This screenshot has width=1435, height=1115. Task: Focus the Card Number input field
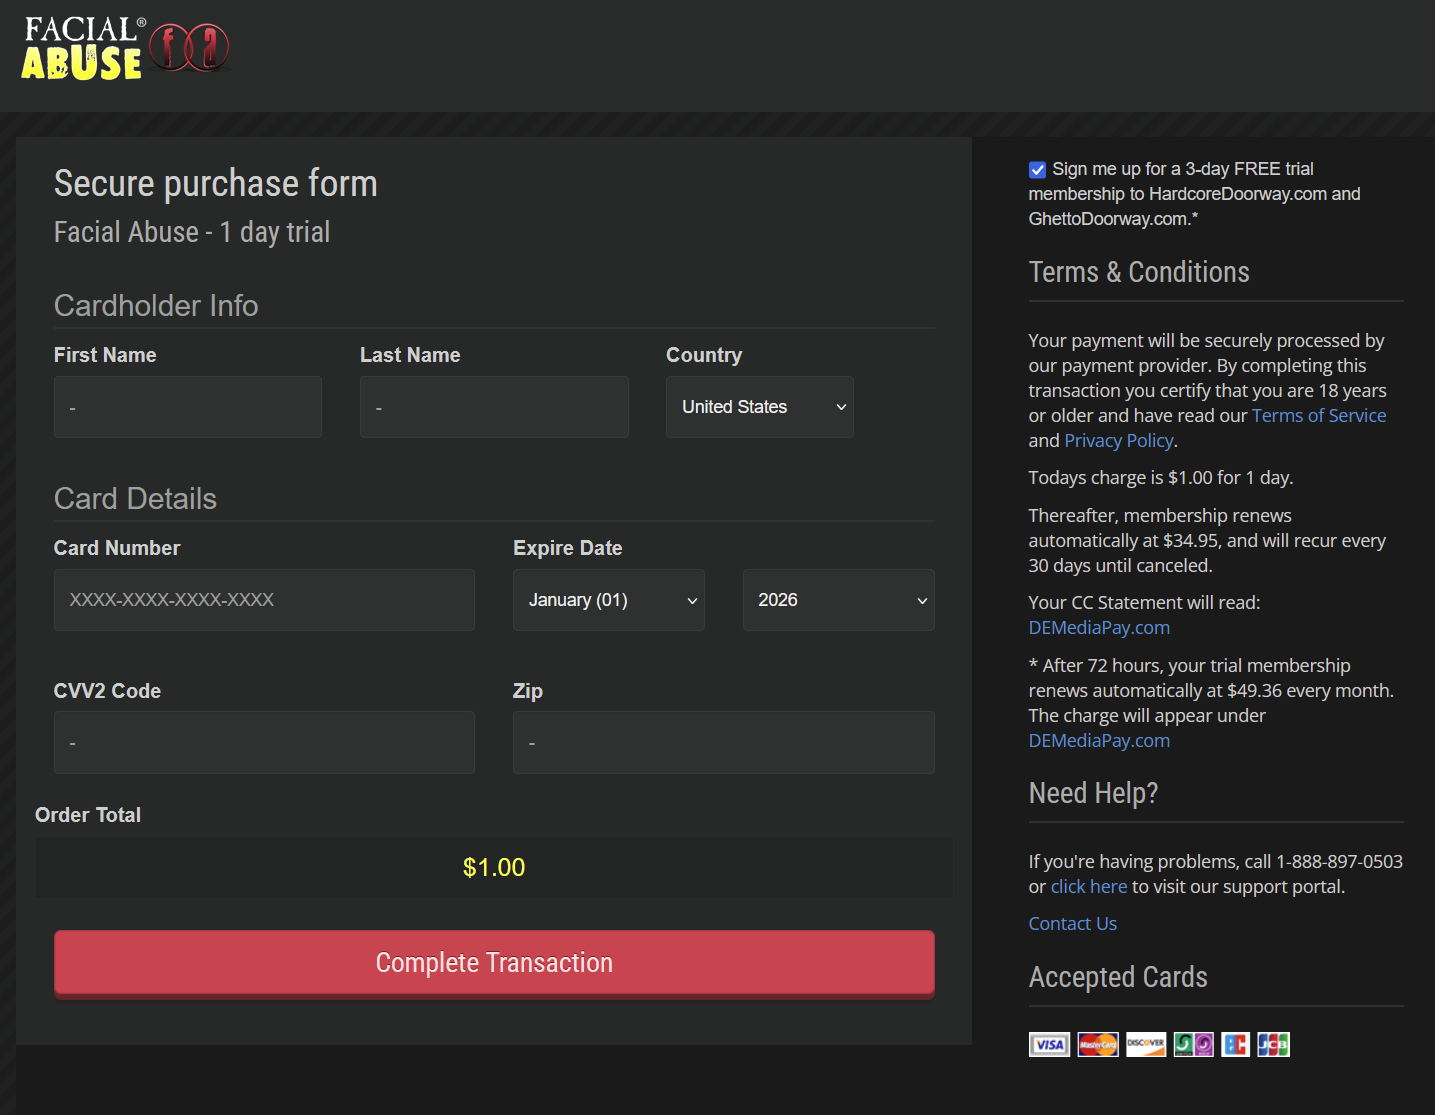tap(264, 600)
